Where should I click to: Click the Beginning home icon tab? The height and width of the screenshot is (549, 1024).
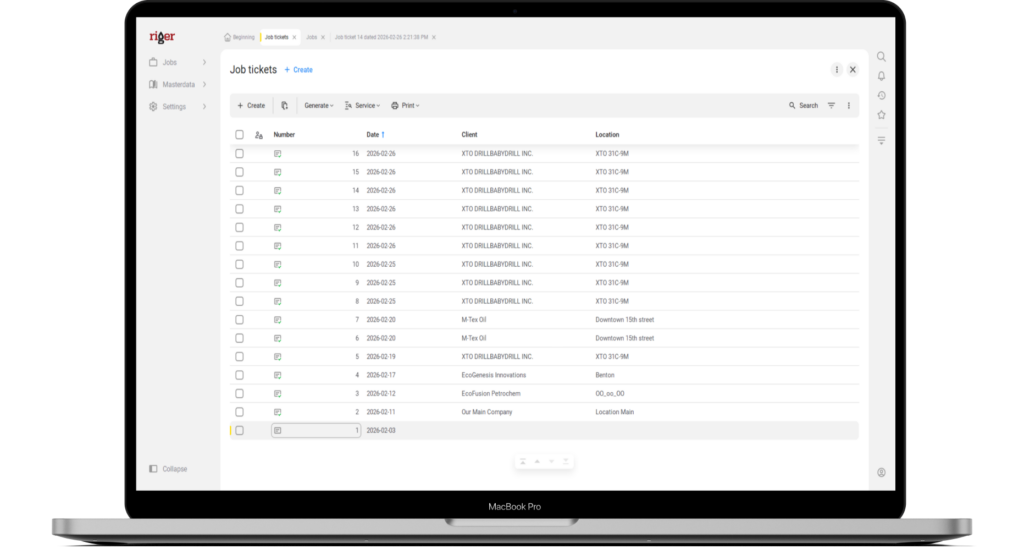coord(239,37)
